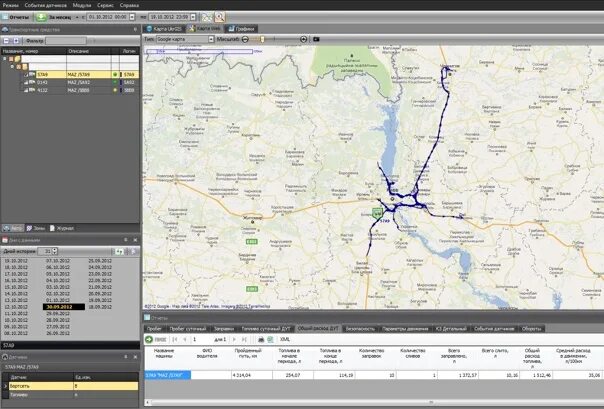
Task: Click the track route icon in the toolbar
Action: coord(207,17)
